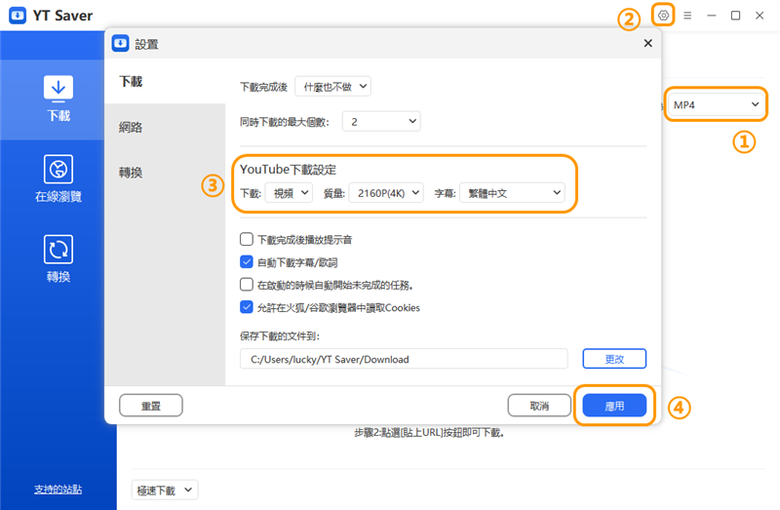
Task: Enable 在啟動的時候自動開始未完成的任務 checkbox
Action: 246,285
